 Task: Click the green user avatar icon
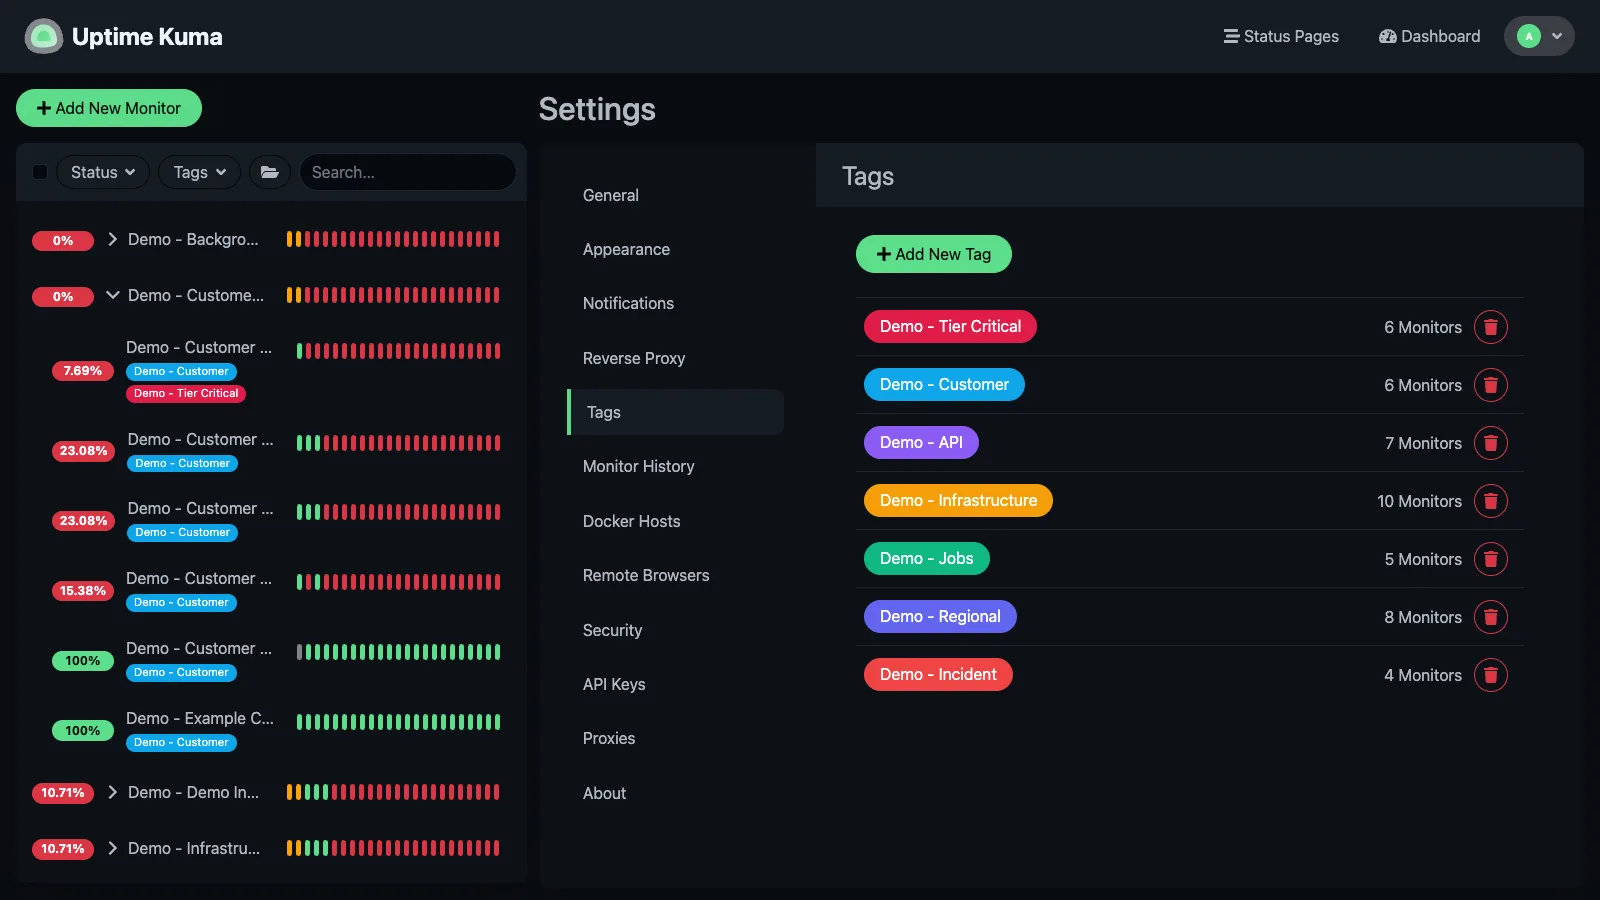click(x=1528, y=36)
